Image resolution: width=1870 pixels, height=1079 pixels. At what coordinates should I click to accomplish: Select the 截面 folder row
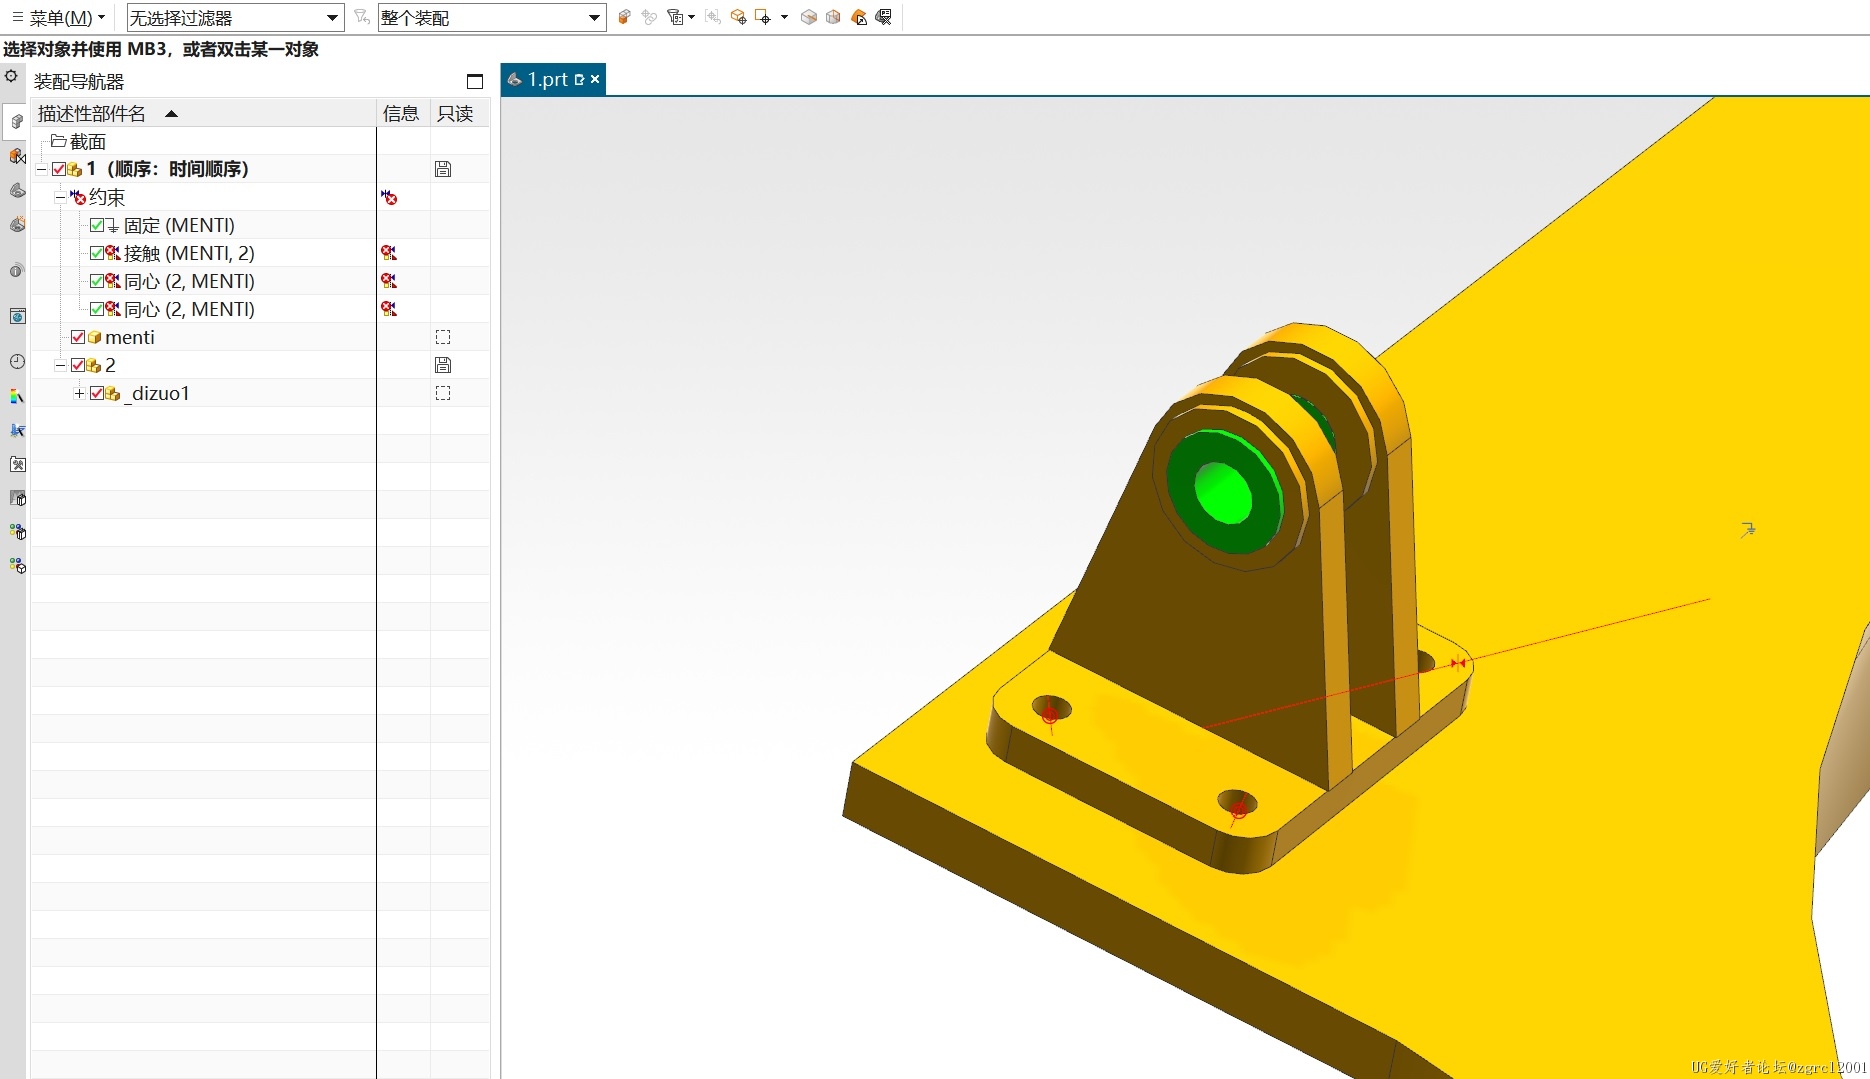coord(79,142)
